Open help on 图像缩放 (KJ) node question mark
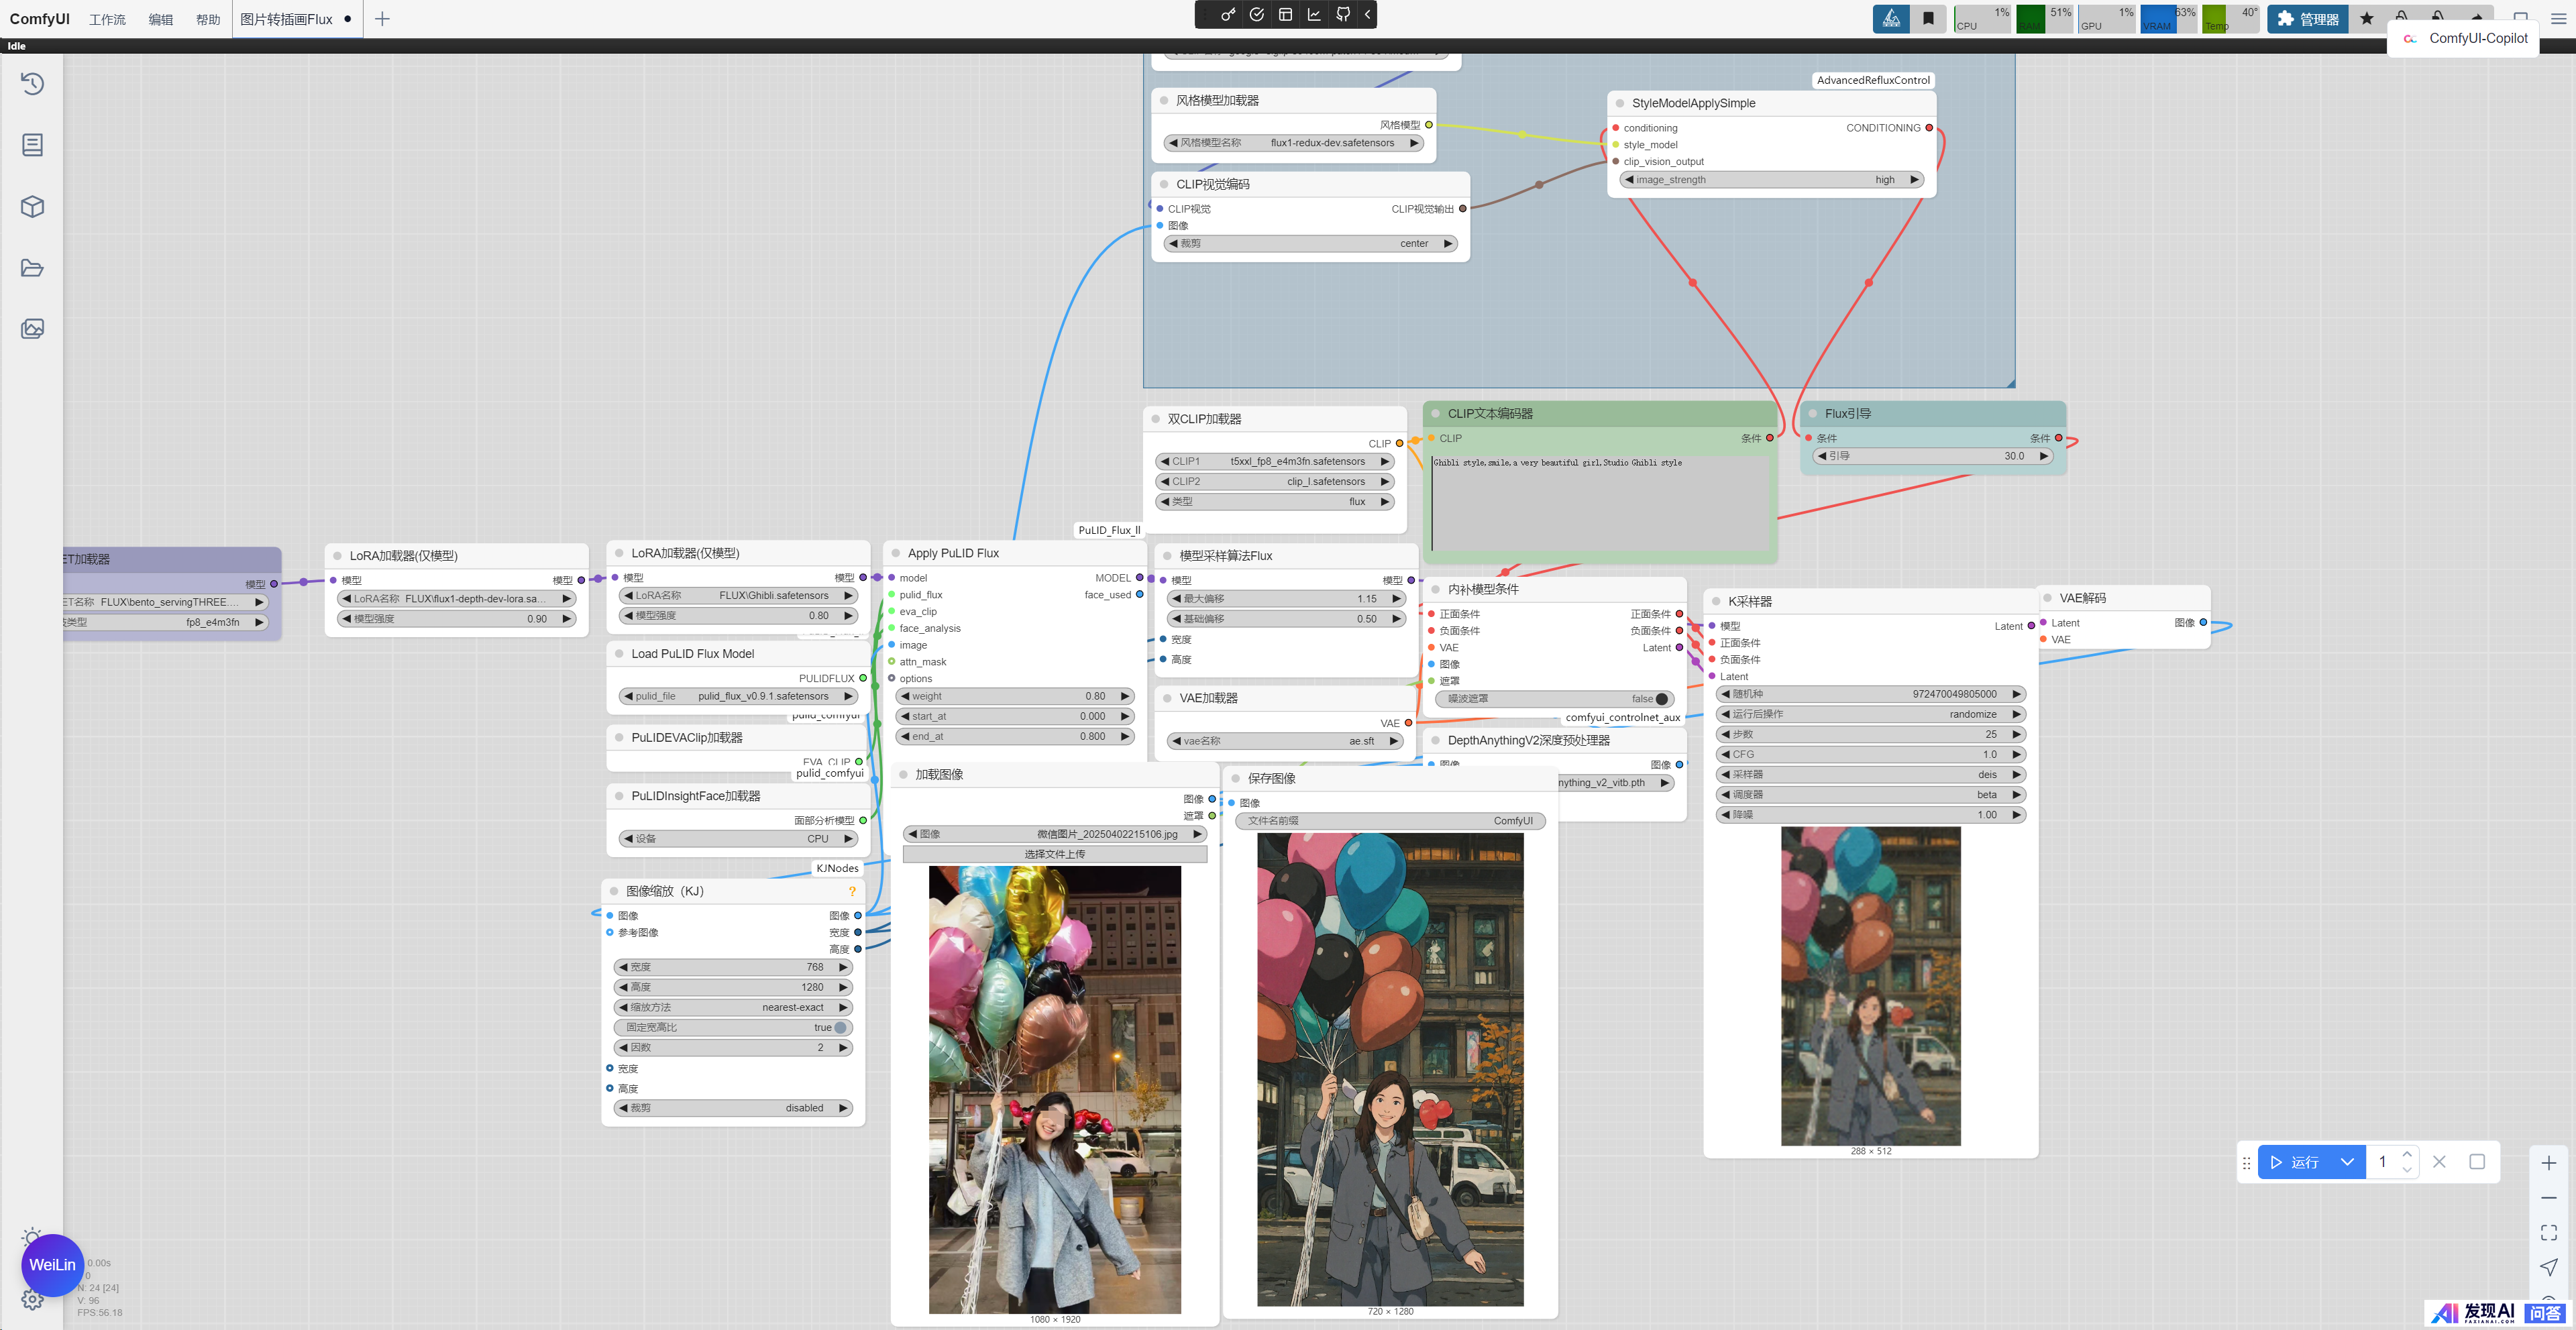Image resolution: width=2576 pixels, height=1330 pixels. 852,891
